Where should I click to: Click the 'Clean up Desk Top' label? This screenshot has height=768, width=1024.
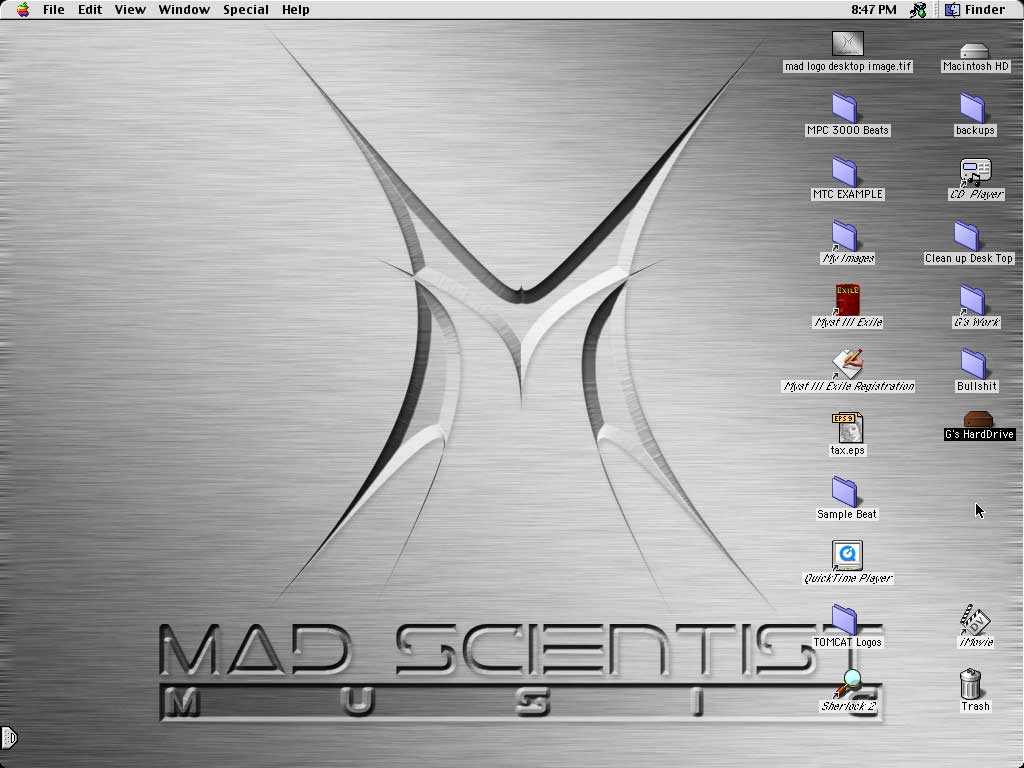pyautogui.click(x=968, y=258)
